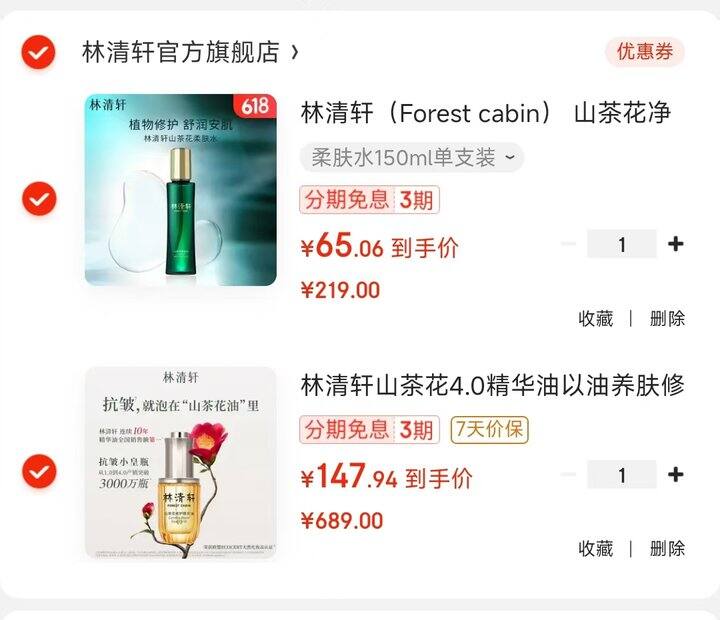Viewport: 720px width, 620px height.
Task: Open the 山茶花油 essence oil product thumbnail
Action: coord(181,463)
